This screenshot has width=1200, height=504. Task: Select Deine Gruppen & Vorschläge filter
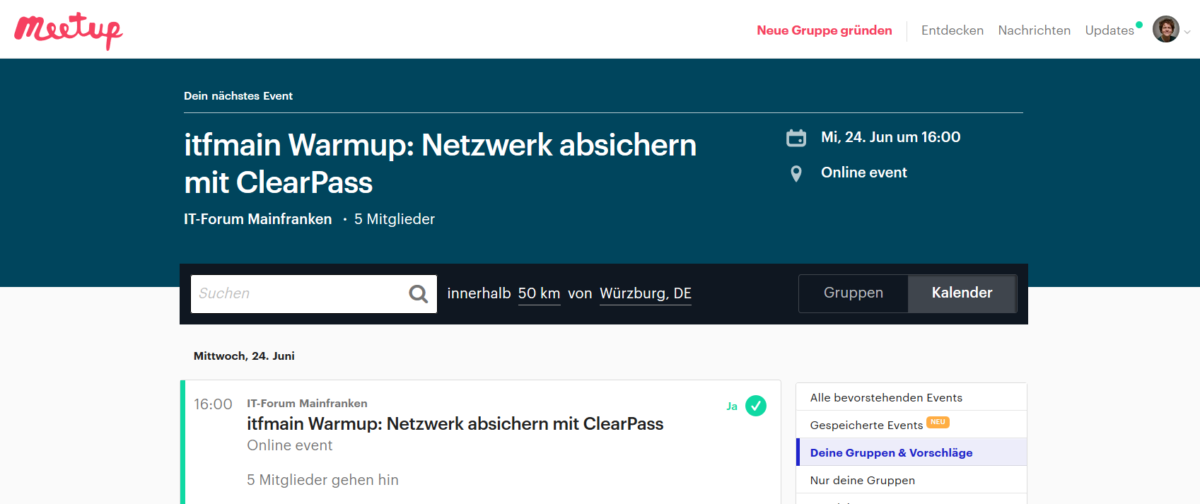coord(911,452)
